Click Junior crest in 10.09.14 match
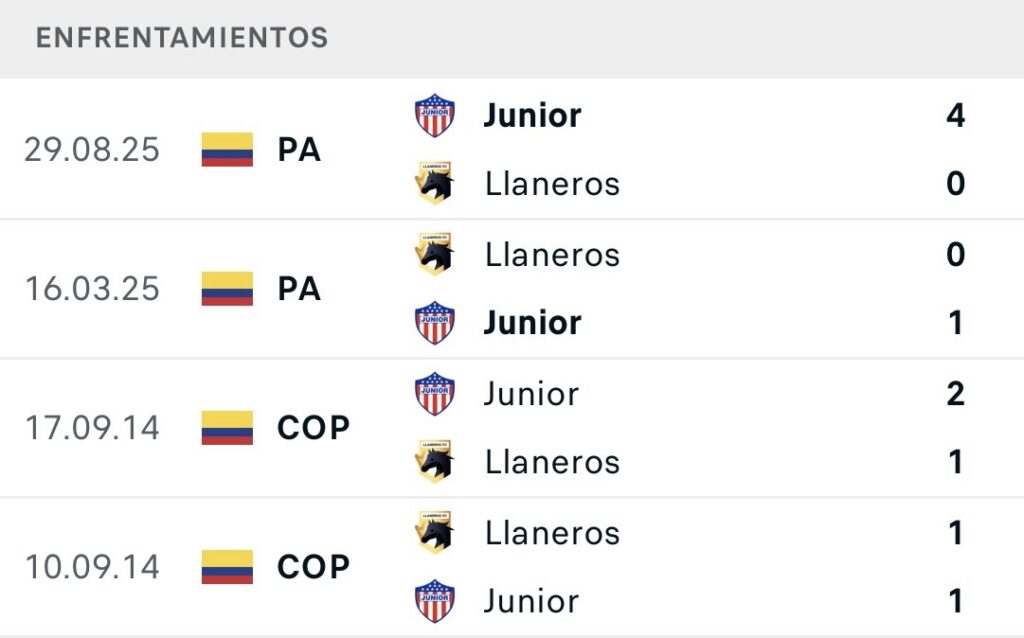1024x638 pixels. point(435,601)
